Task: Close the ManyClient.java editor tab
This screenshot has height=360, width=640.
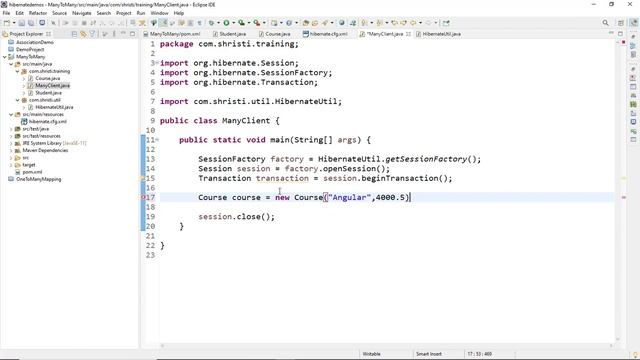Action: (409, 34)
